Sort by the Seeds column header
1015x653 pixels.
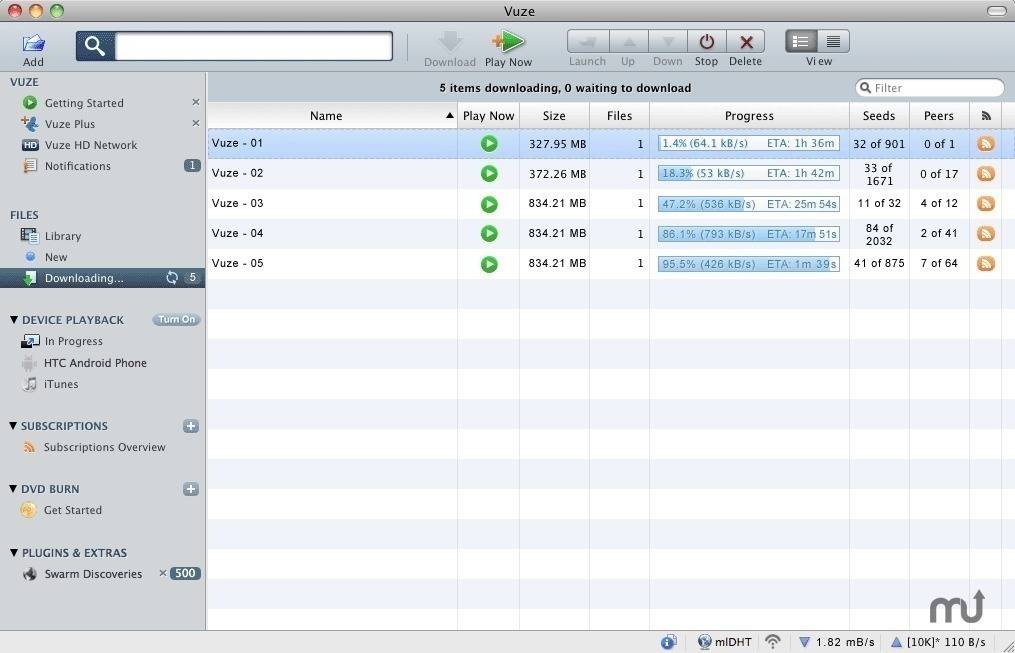click(879, 116)
